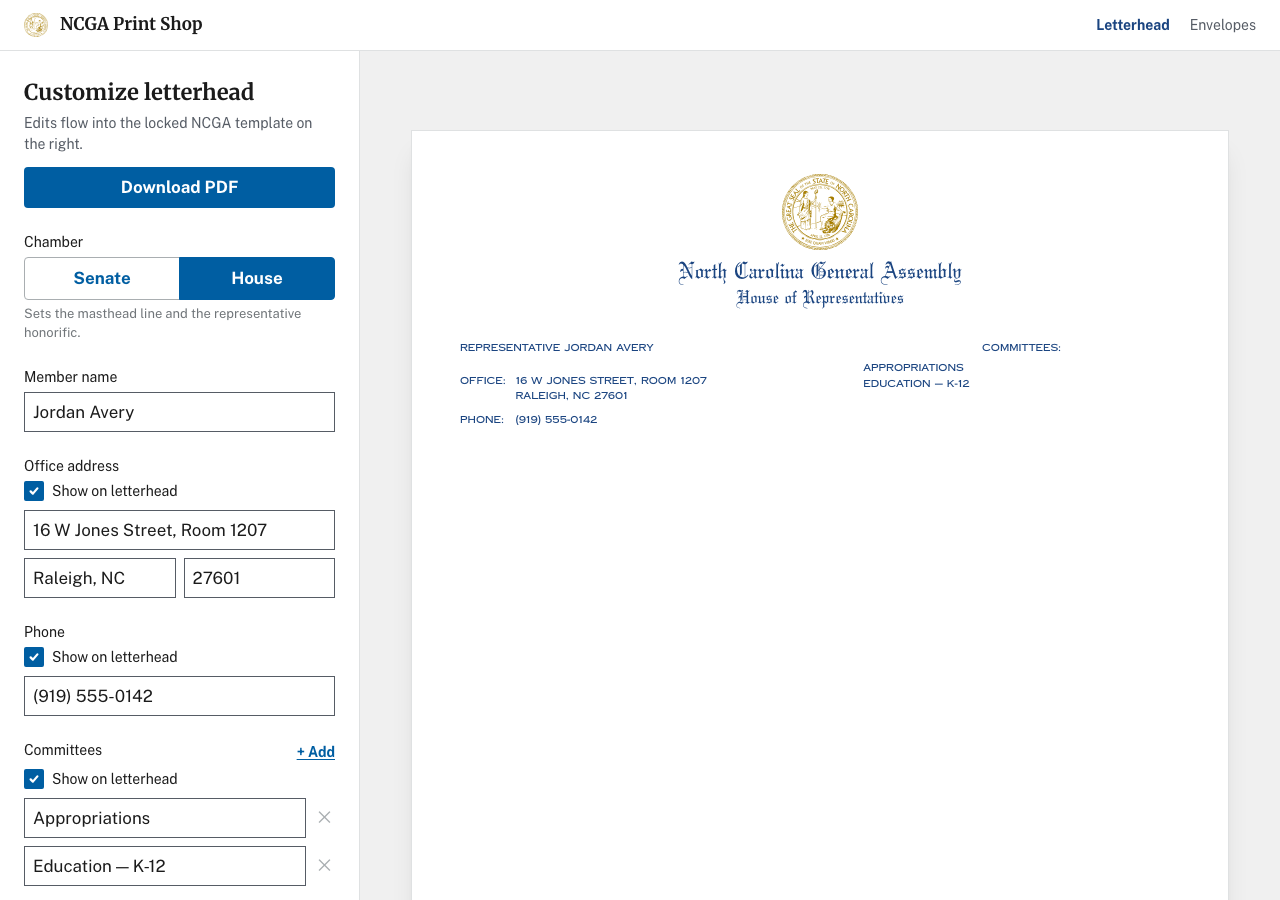Edit the 27601 ZIP code field
Screen dimensions: 1280x900
[x=259, y=578]
